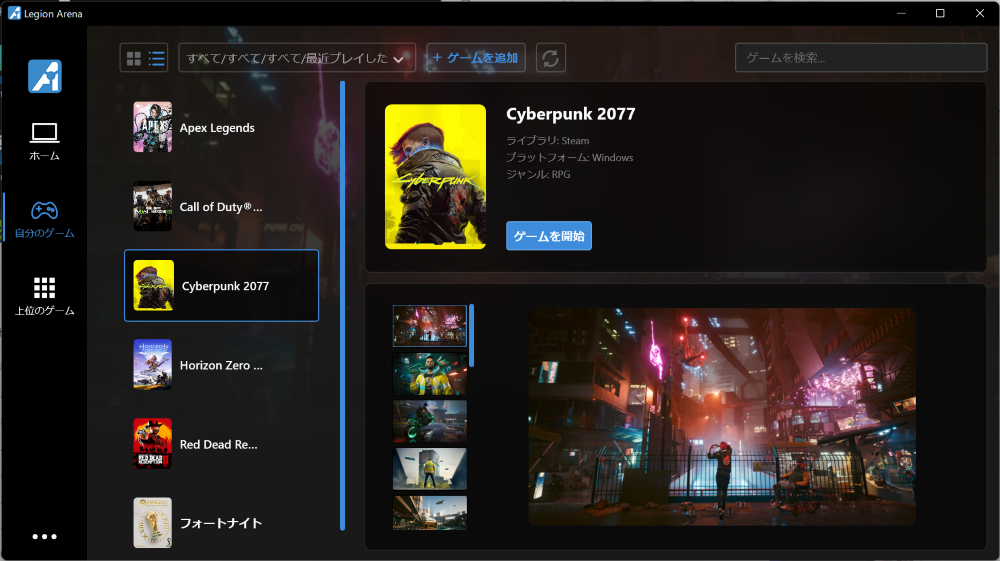Select Apex Legends in game list
Image resolution: width=1000 pixels, height=561 pixels.
[221, 128]
